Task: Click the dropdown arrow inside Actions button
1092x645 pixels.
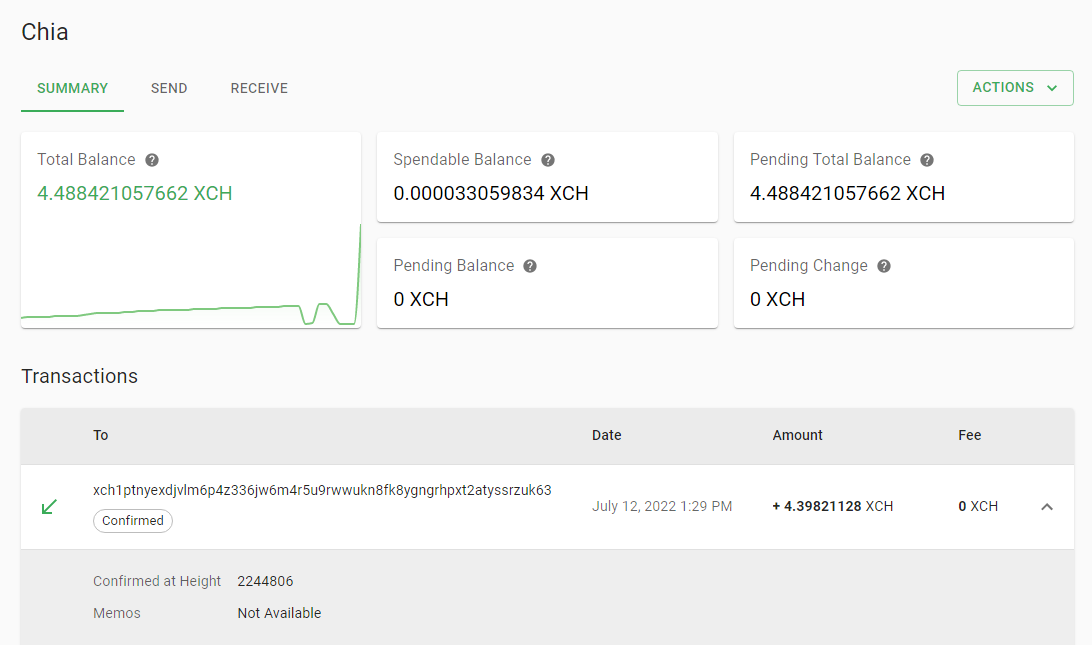Action: (1053, 87)
